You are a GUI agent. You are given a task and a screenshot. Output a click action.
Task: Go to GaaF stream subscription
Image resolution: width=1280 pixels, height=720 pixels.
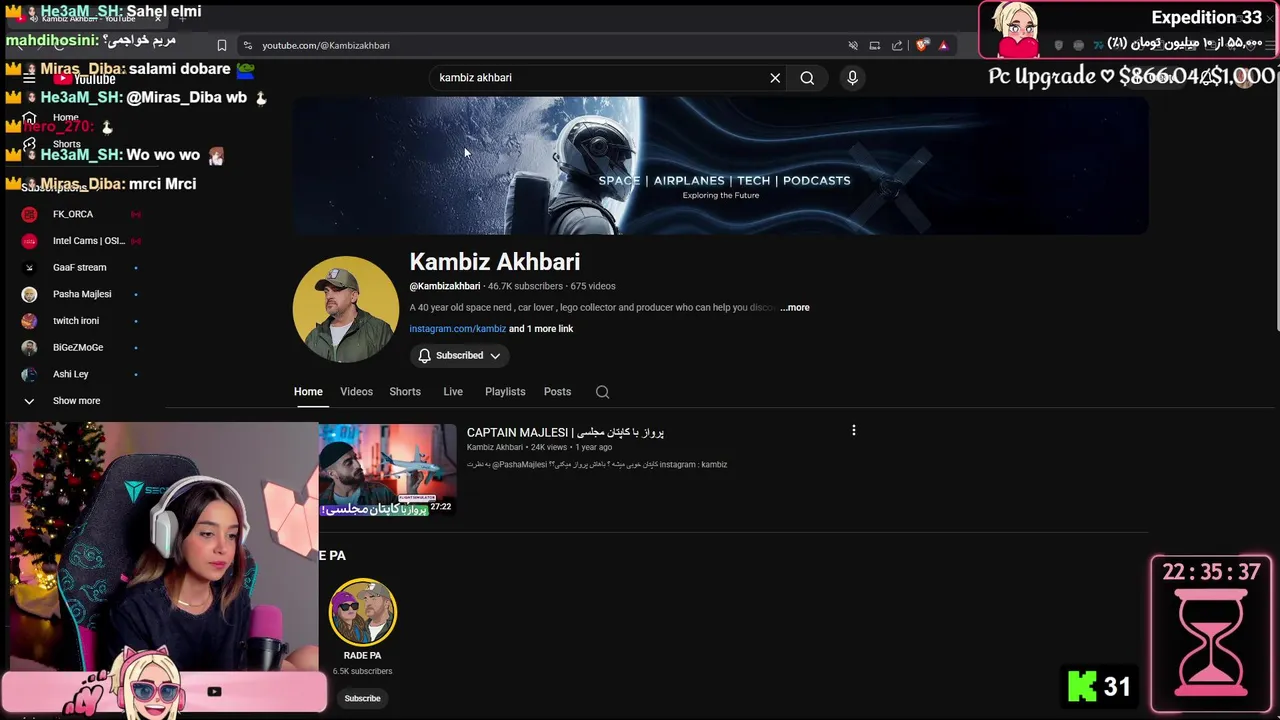[80, 268]
